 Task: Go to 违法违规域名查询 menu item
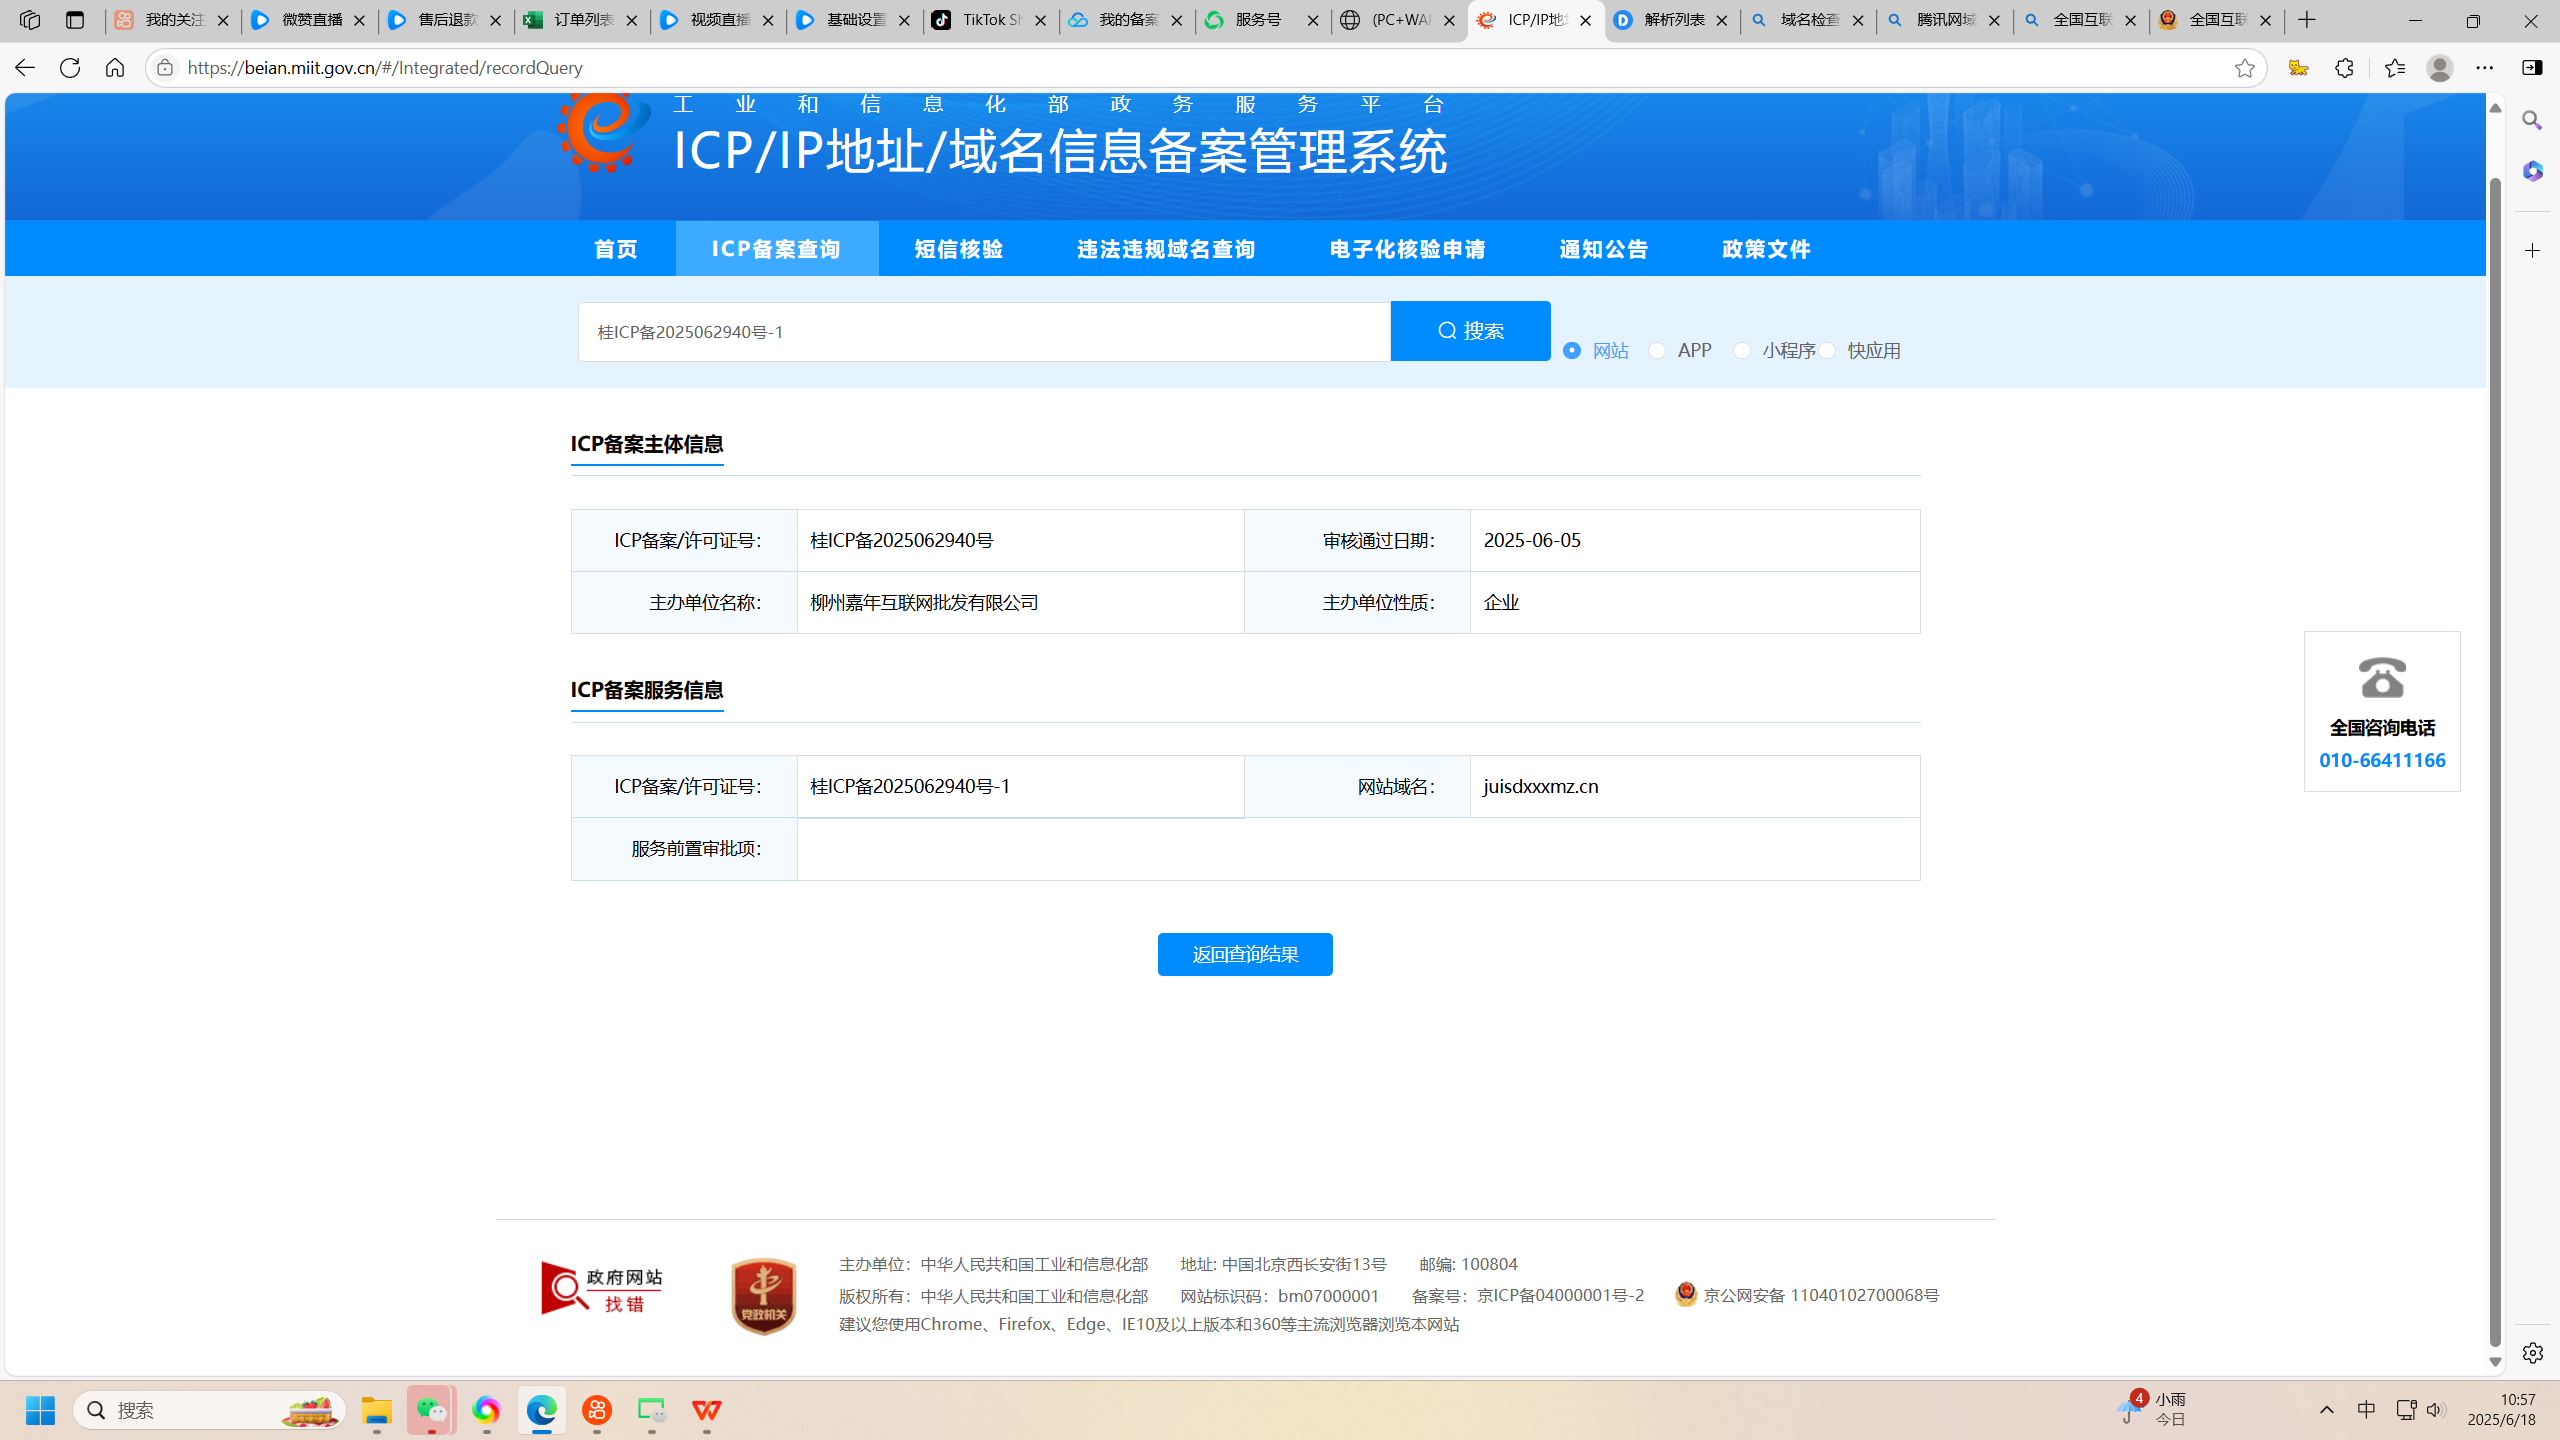tap(1166, 249)
